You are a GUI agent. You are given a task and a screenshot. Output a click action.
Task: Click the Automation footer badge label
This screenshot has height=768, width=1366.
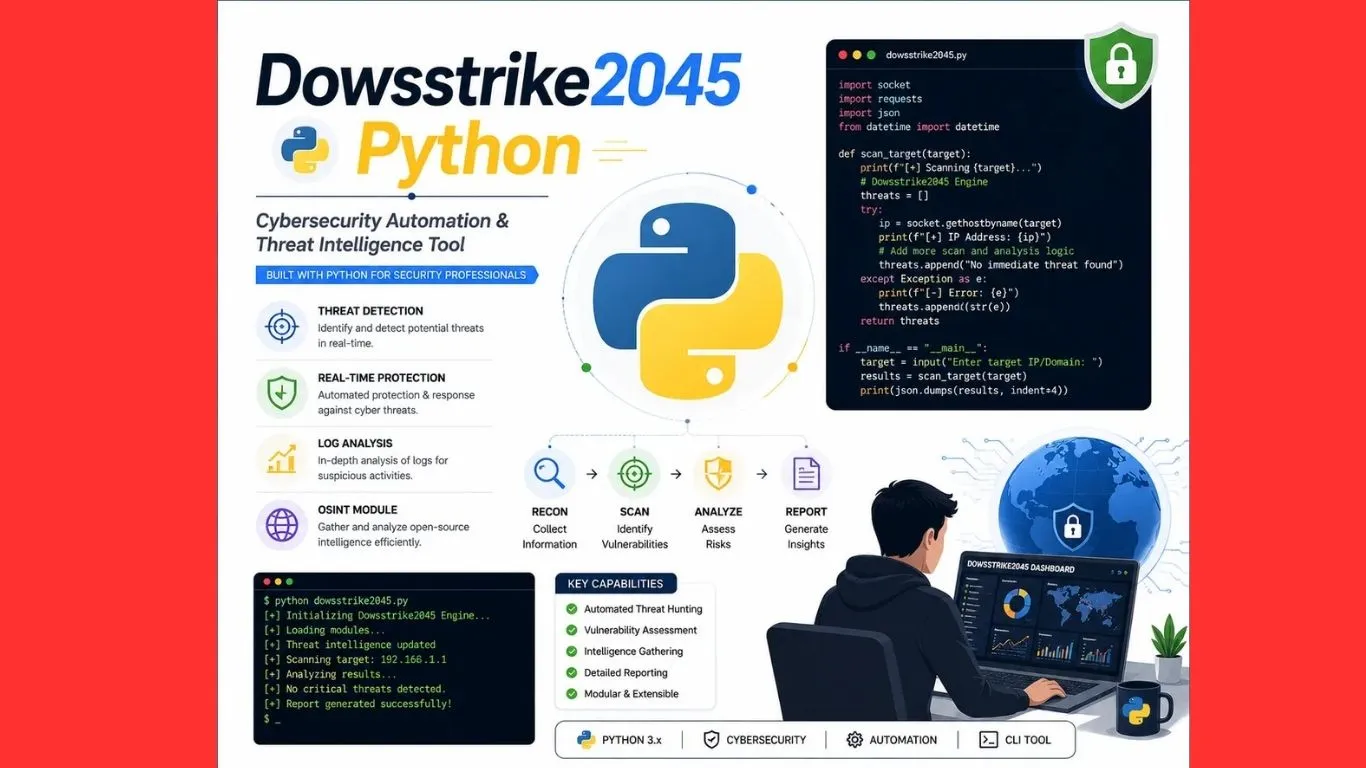(x=904, y=740)
